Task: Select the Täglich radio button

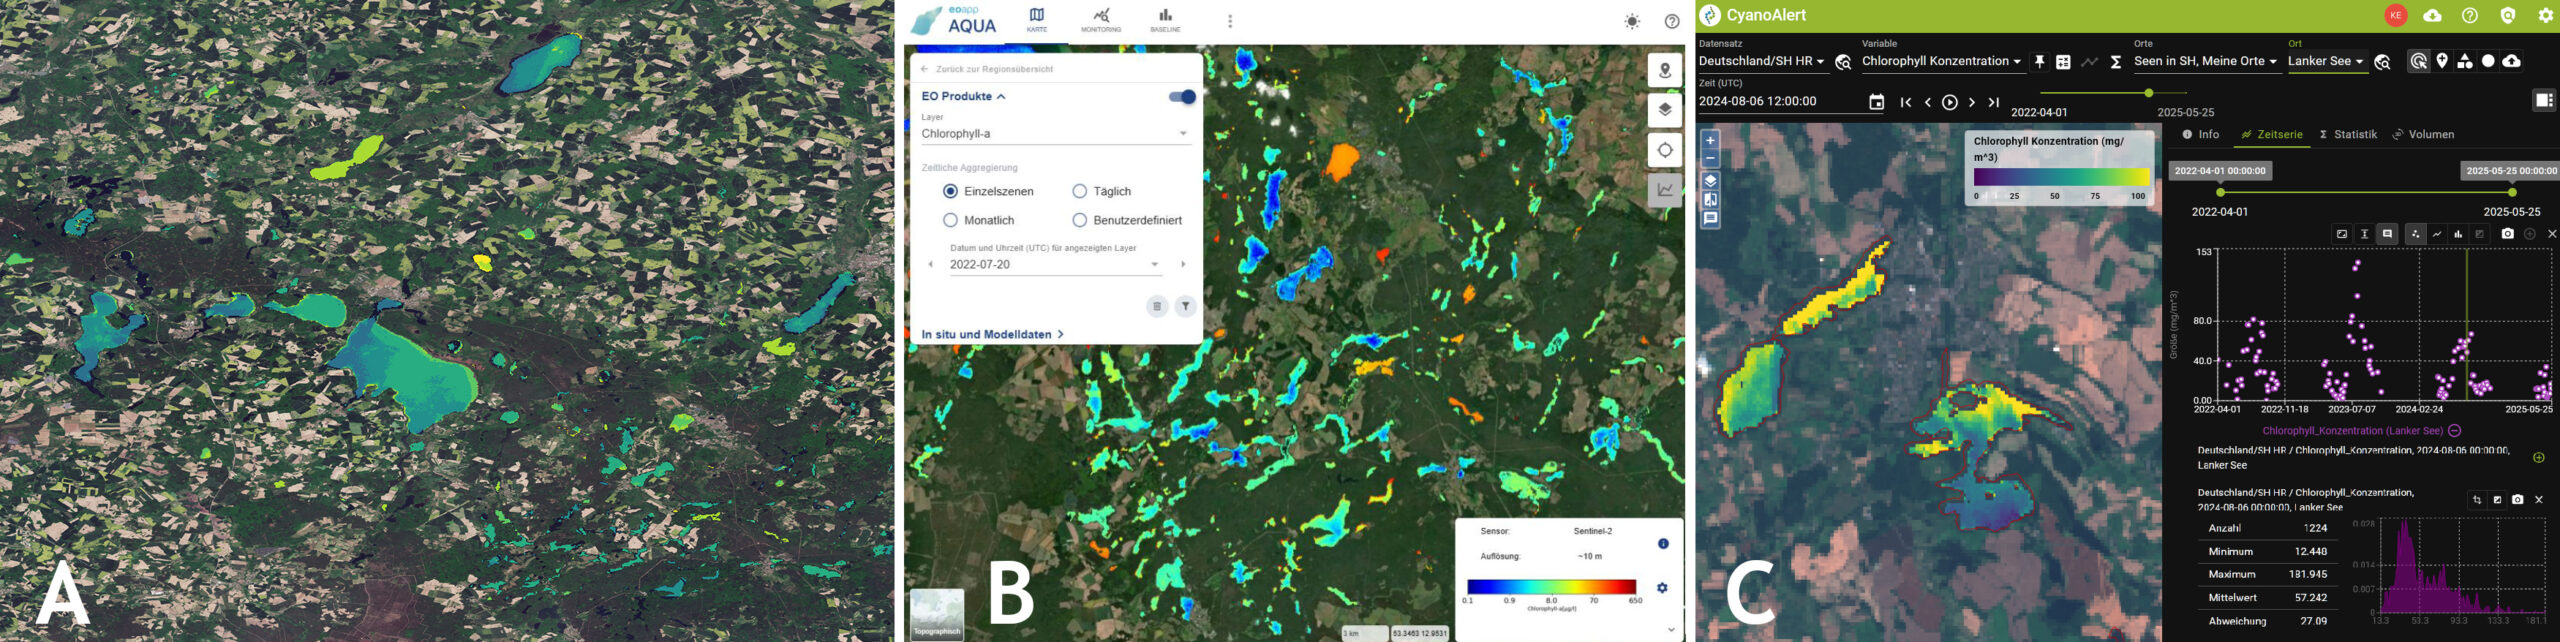Action: (1080, 191)
